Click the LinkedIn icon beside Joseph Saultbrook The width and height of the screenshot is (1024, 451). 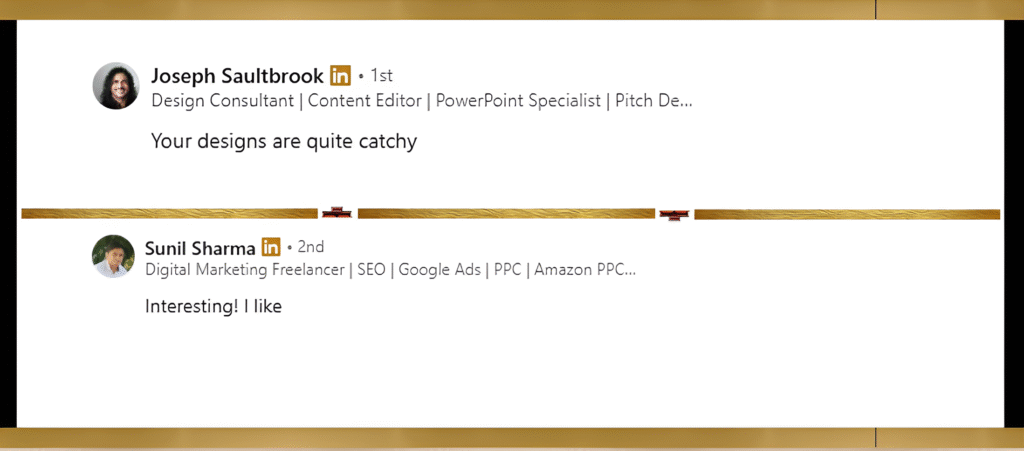340,76
